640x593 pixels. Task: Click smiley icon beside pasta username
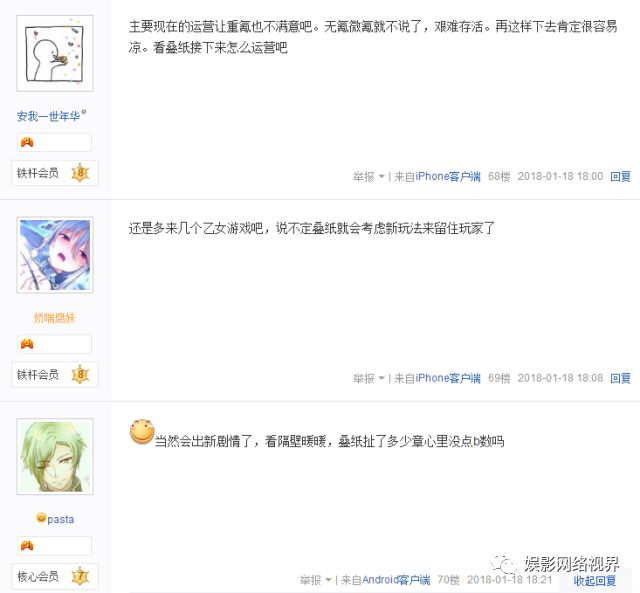(41, 517)
